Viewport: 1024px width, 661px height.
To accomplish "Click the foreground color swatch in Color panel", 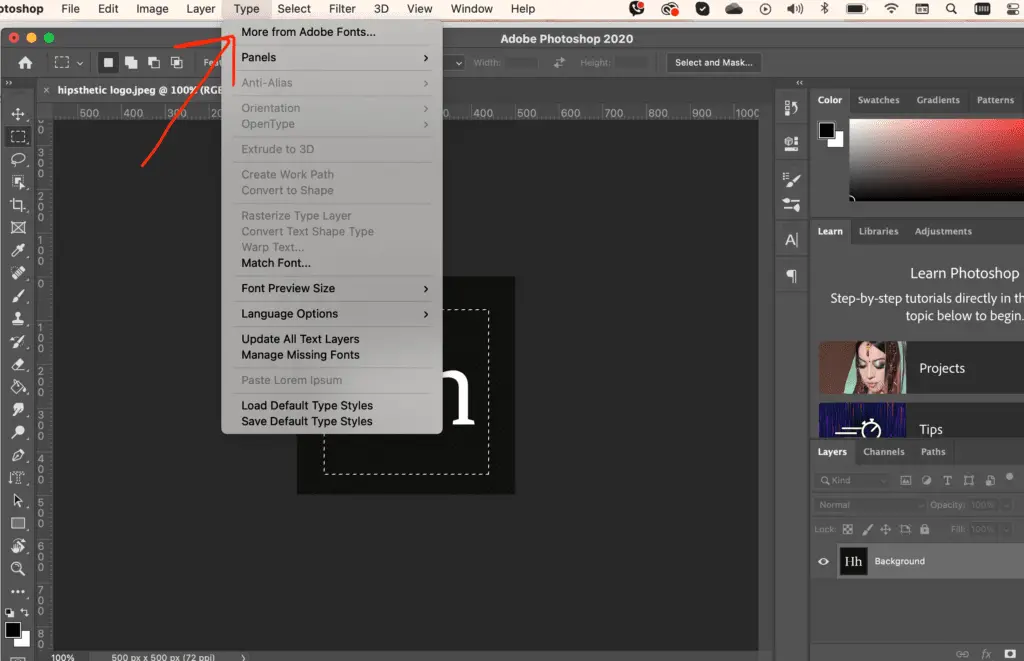I will [x=826, y=131].
